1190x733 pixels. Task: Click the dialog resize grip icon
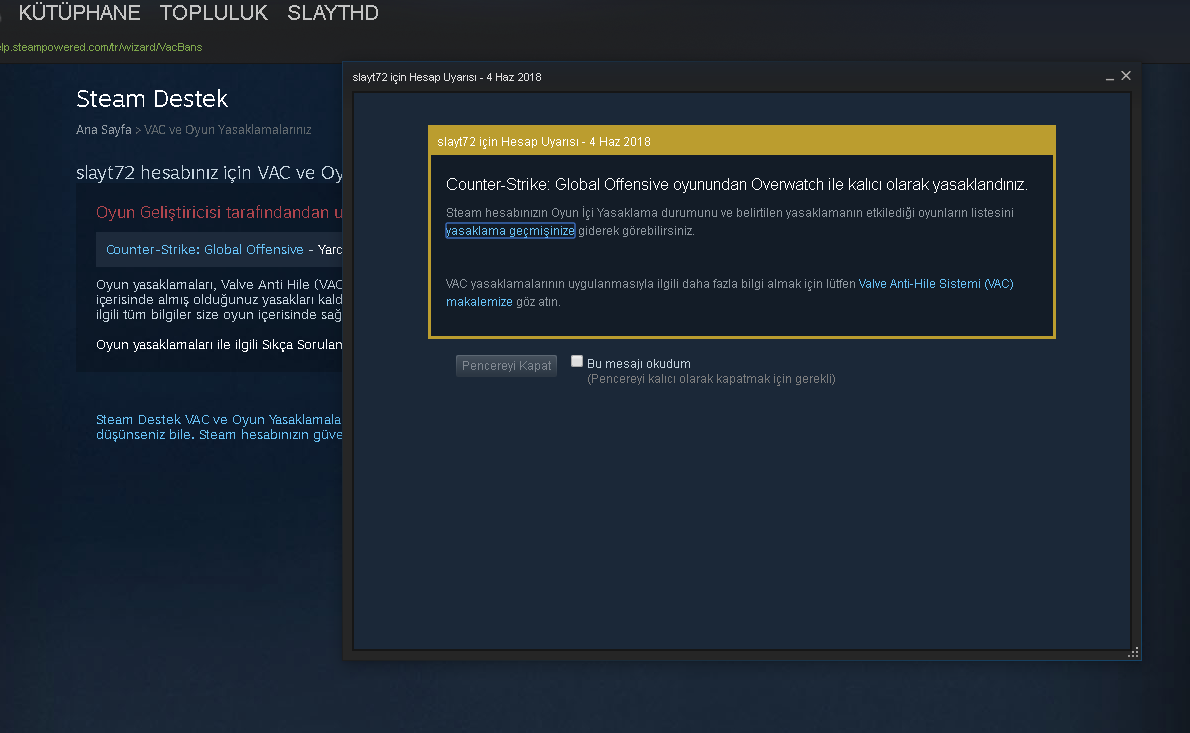pos(1133,653)
